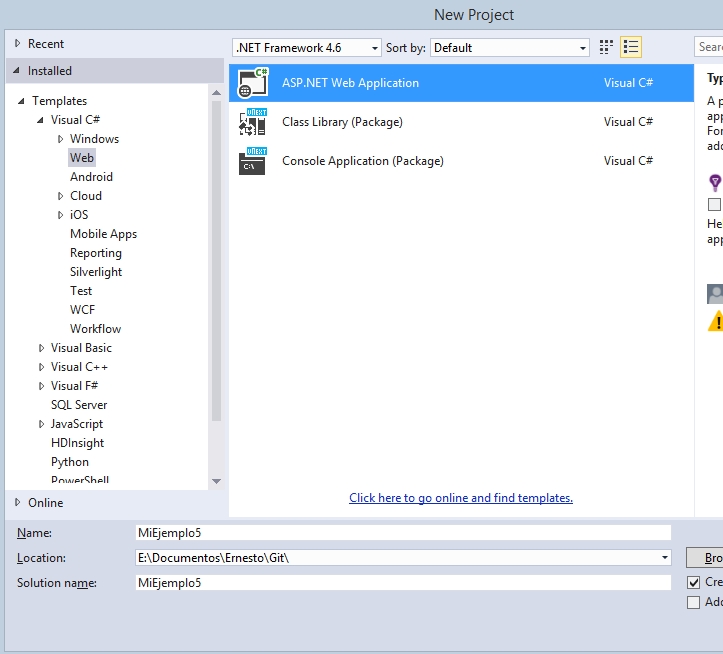Click the user account avatar icon
723x654 pixels.
tap(715, 294)
